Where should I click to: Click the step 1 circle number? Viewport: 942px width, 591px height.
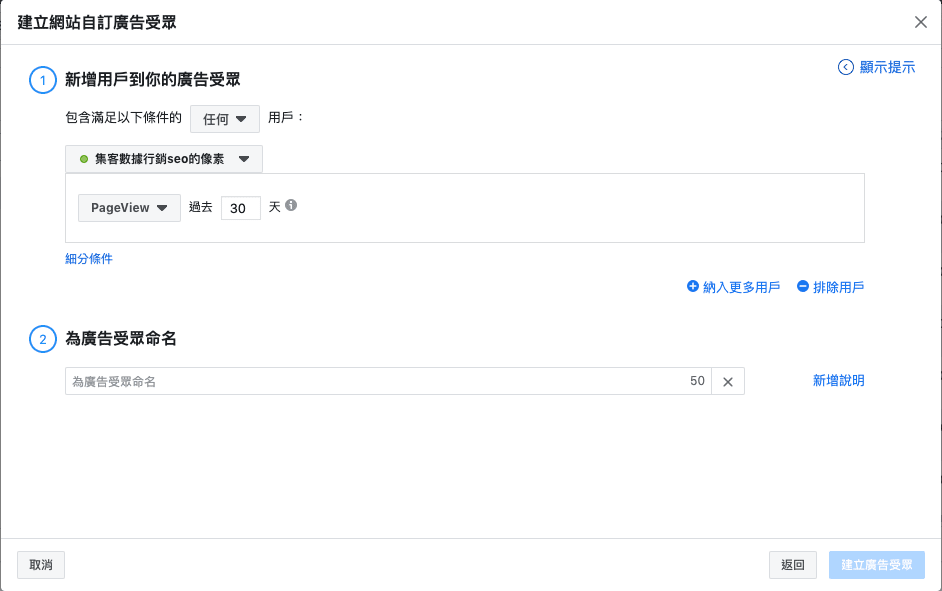pyautogui.click(x=43, y=80)
